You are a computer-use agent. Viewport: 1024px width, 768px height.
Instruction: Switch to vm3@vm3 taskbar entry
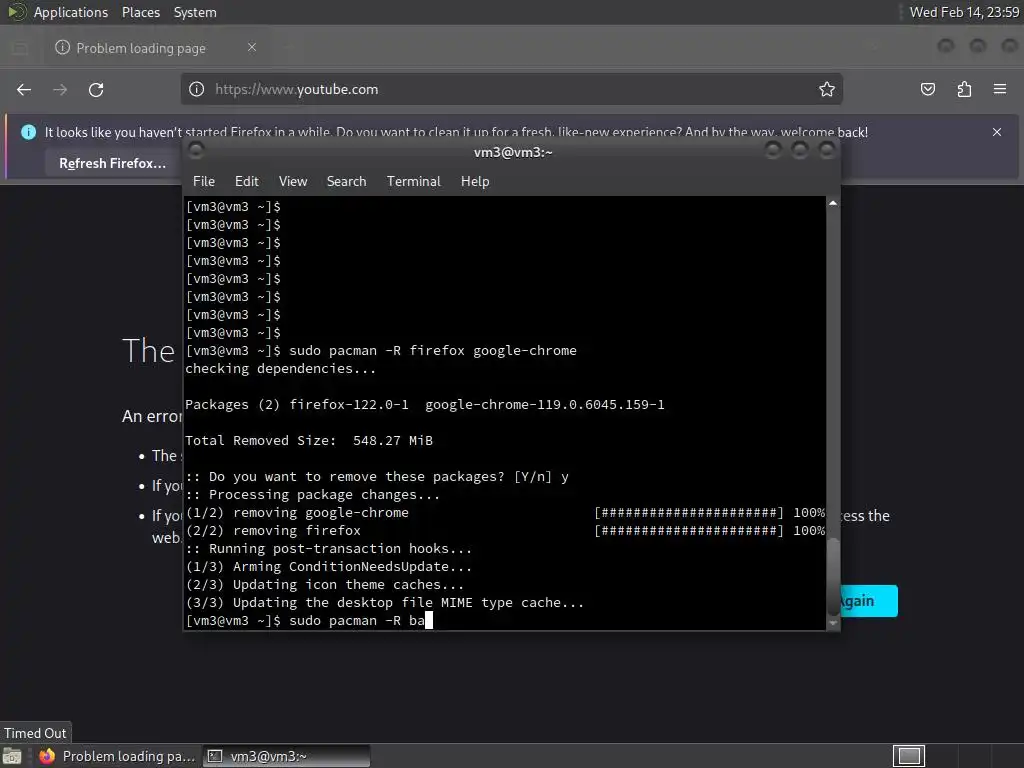click(287, 756)
